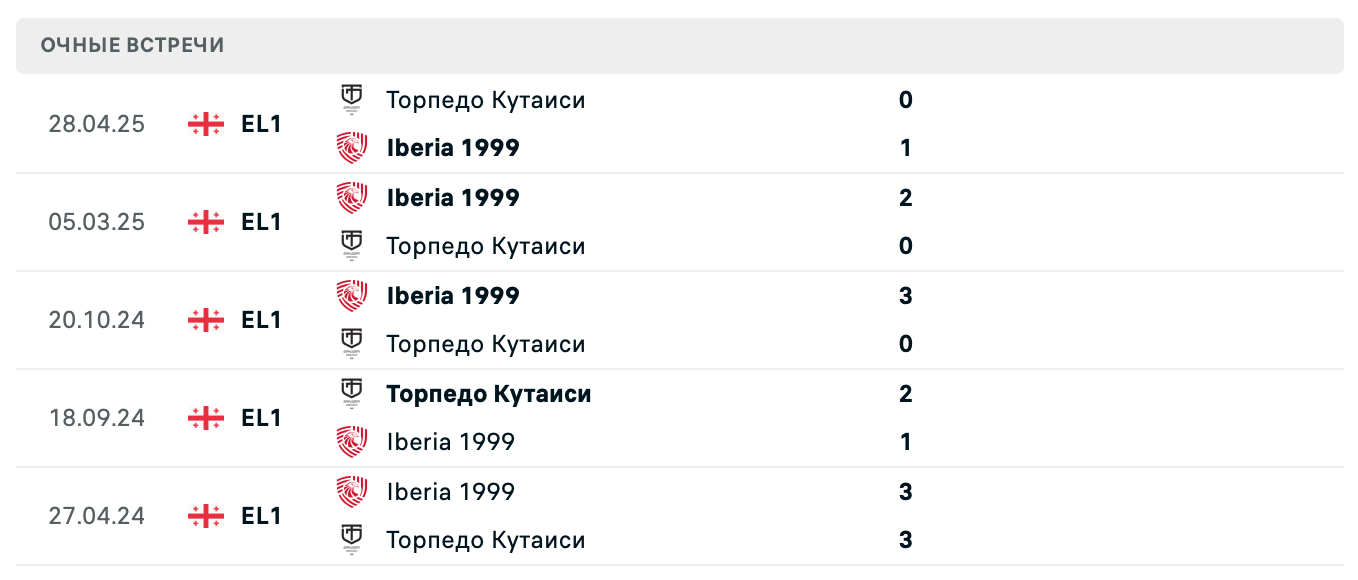Click Торпедо Кутаиси name in the bottom match

point(485,540)
